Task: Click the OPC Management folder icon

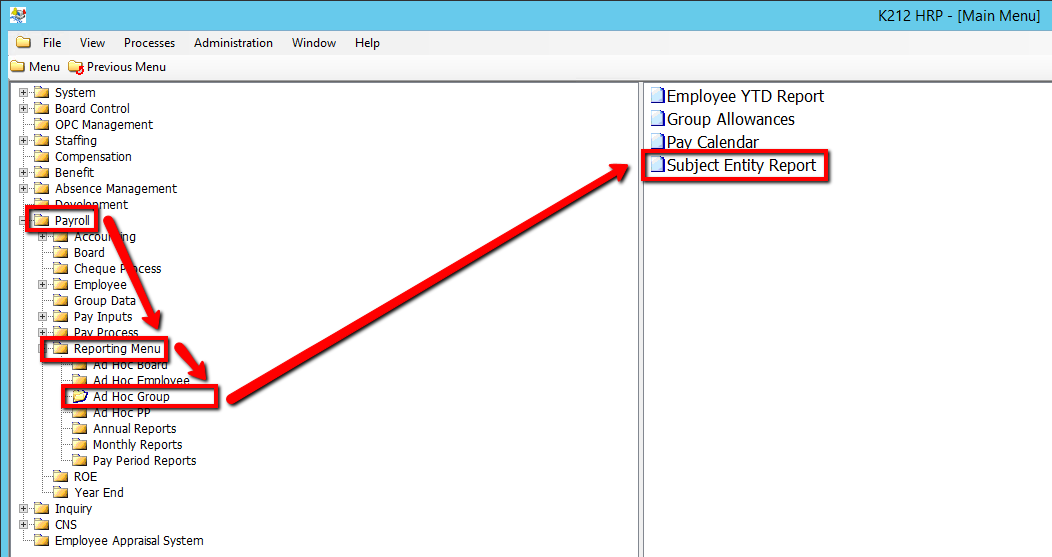Action: (42, 125)
